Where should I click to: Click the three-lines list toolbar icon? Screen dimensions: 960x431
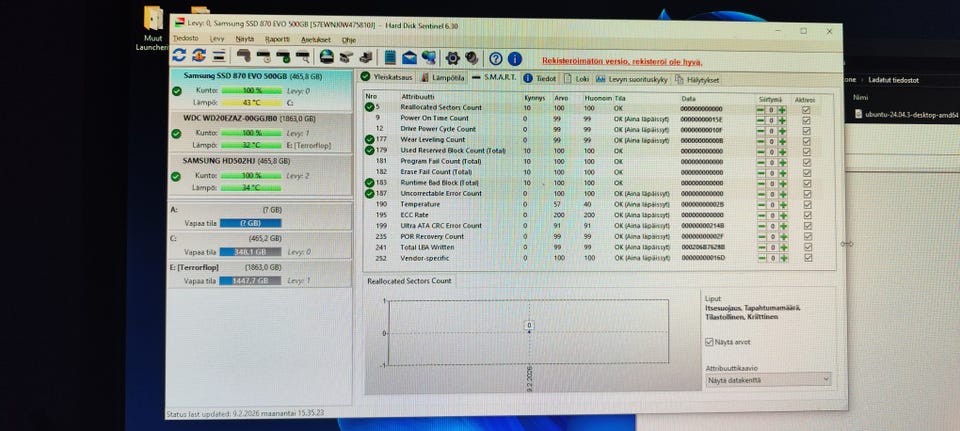pyautogui.click(x=219, y=56)
